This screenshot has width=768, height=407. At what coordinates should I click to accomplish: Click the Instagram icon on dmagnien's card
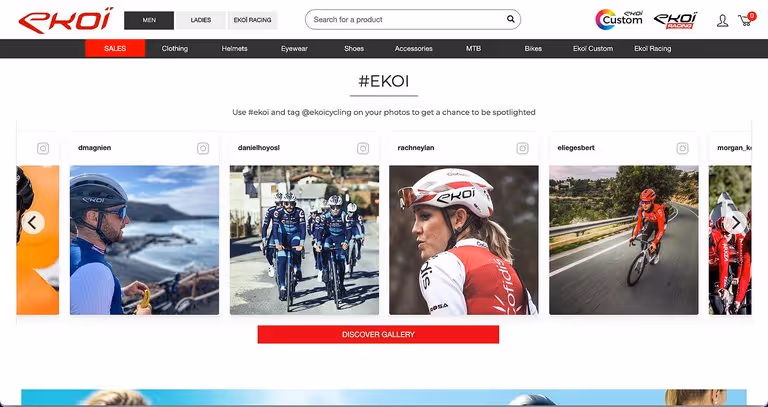(x=203, y=148)
